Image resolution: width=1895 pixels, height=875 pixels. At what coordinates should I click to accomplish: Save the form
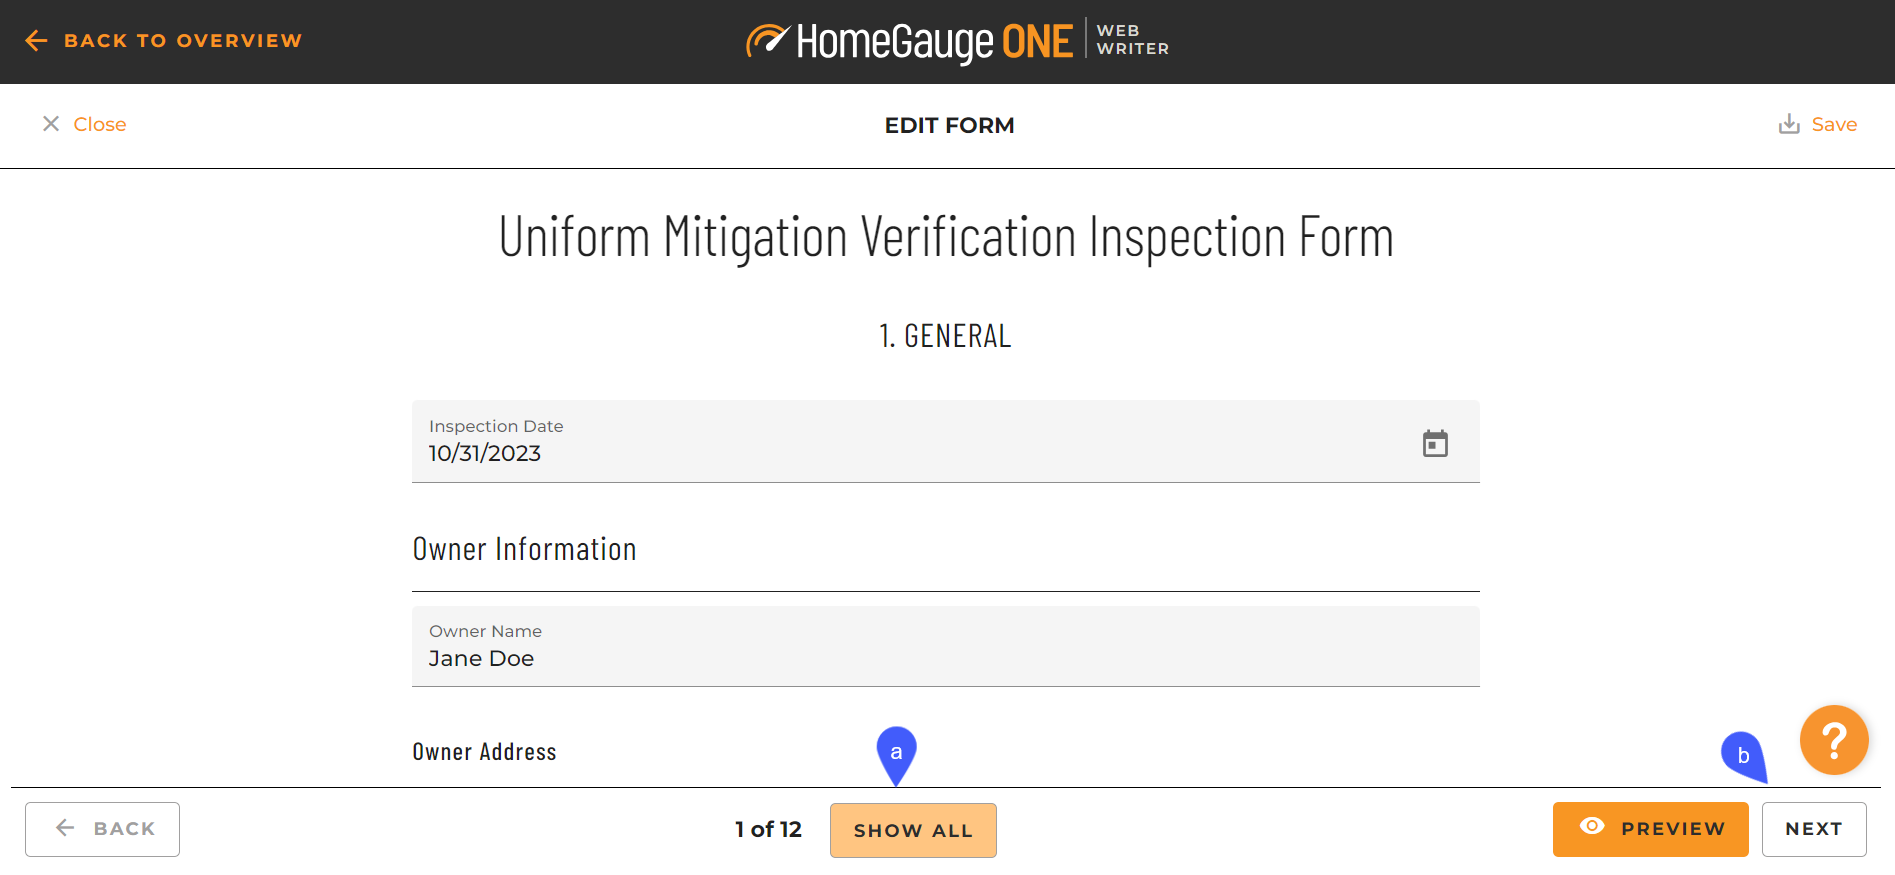pyautogui.click(x=1818, y=124)
